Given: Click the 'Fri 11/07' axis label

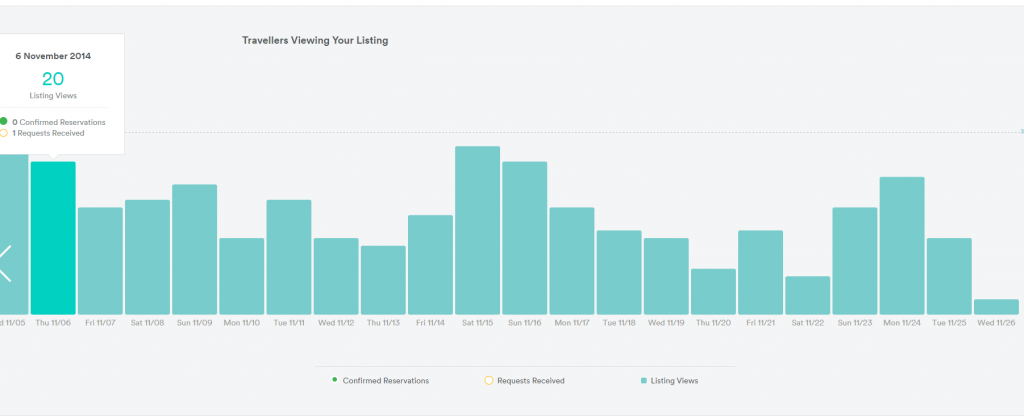Looking at the screenshot, I should [x=101, y=323].
